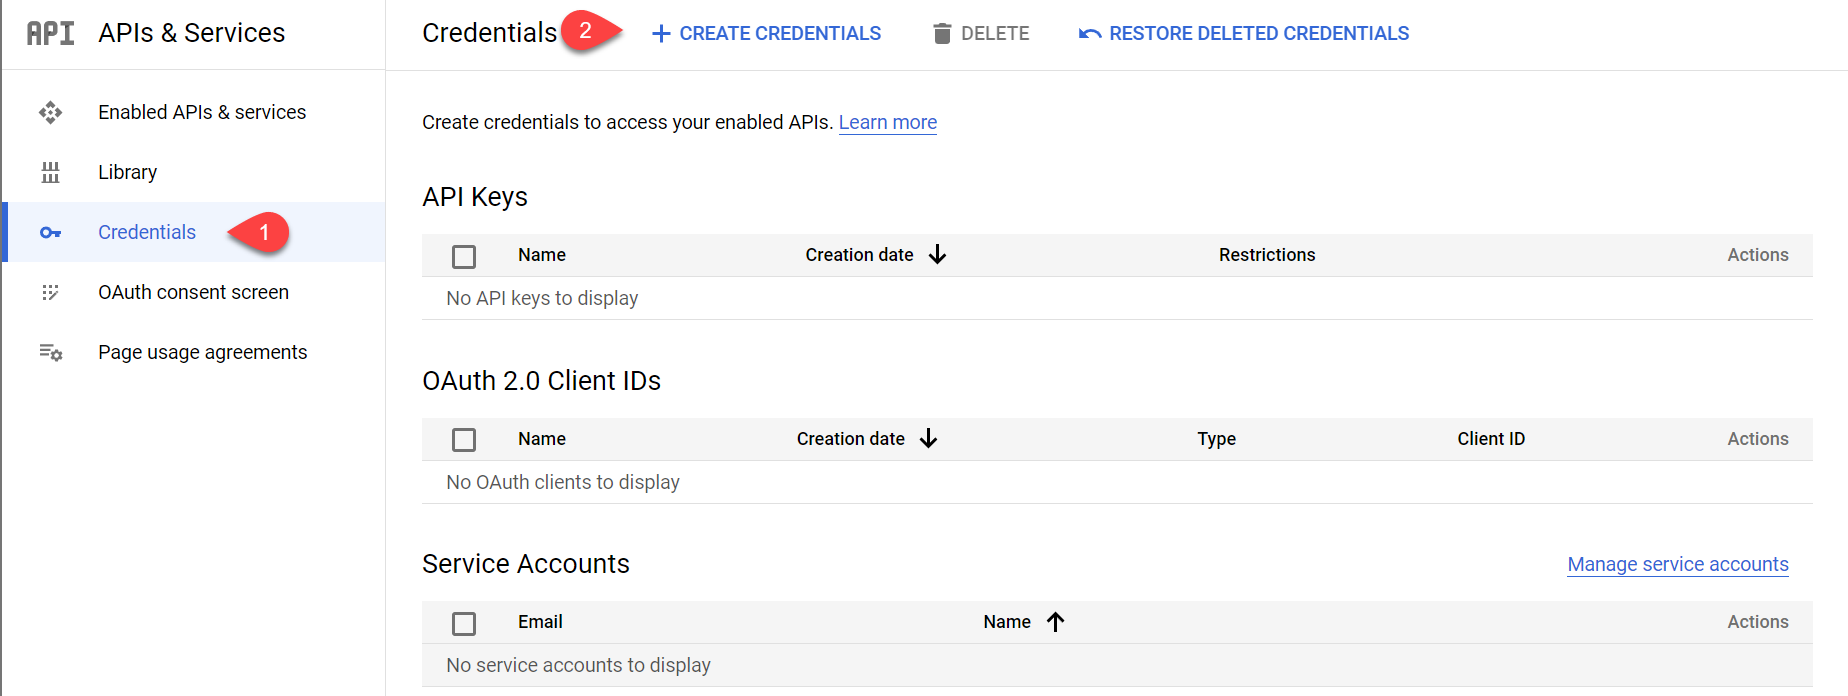Viewport: 1848px width, 696px height.
Task: Click the OAuth Name column header
Action: (x=542, y=439)
